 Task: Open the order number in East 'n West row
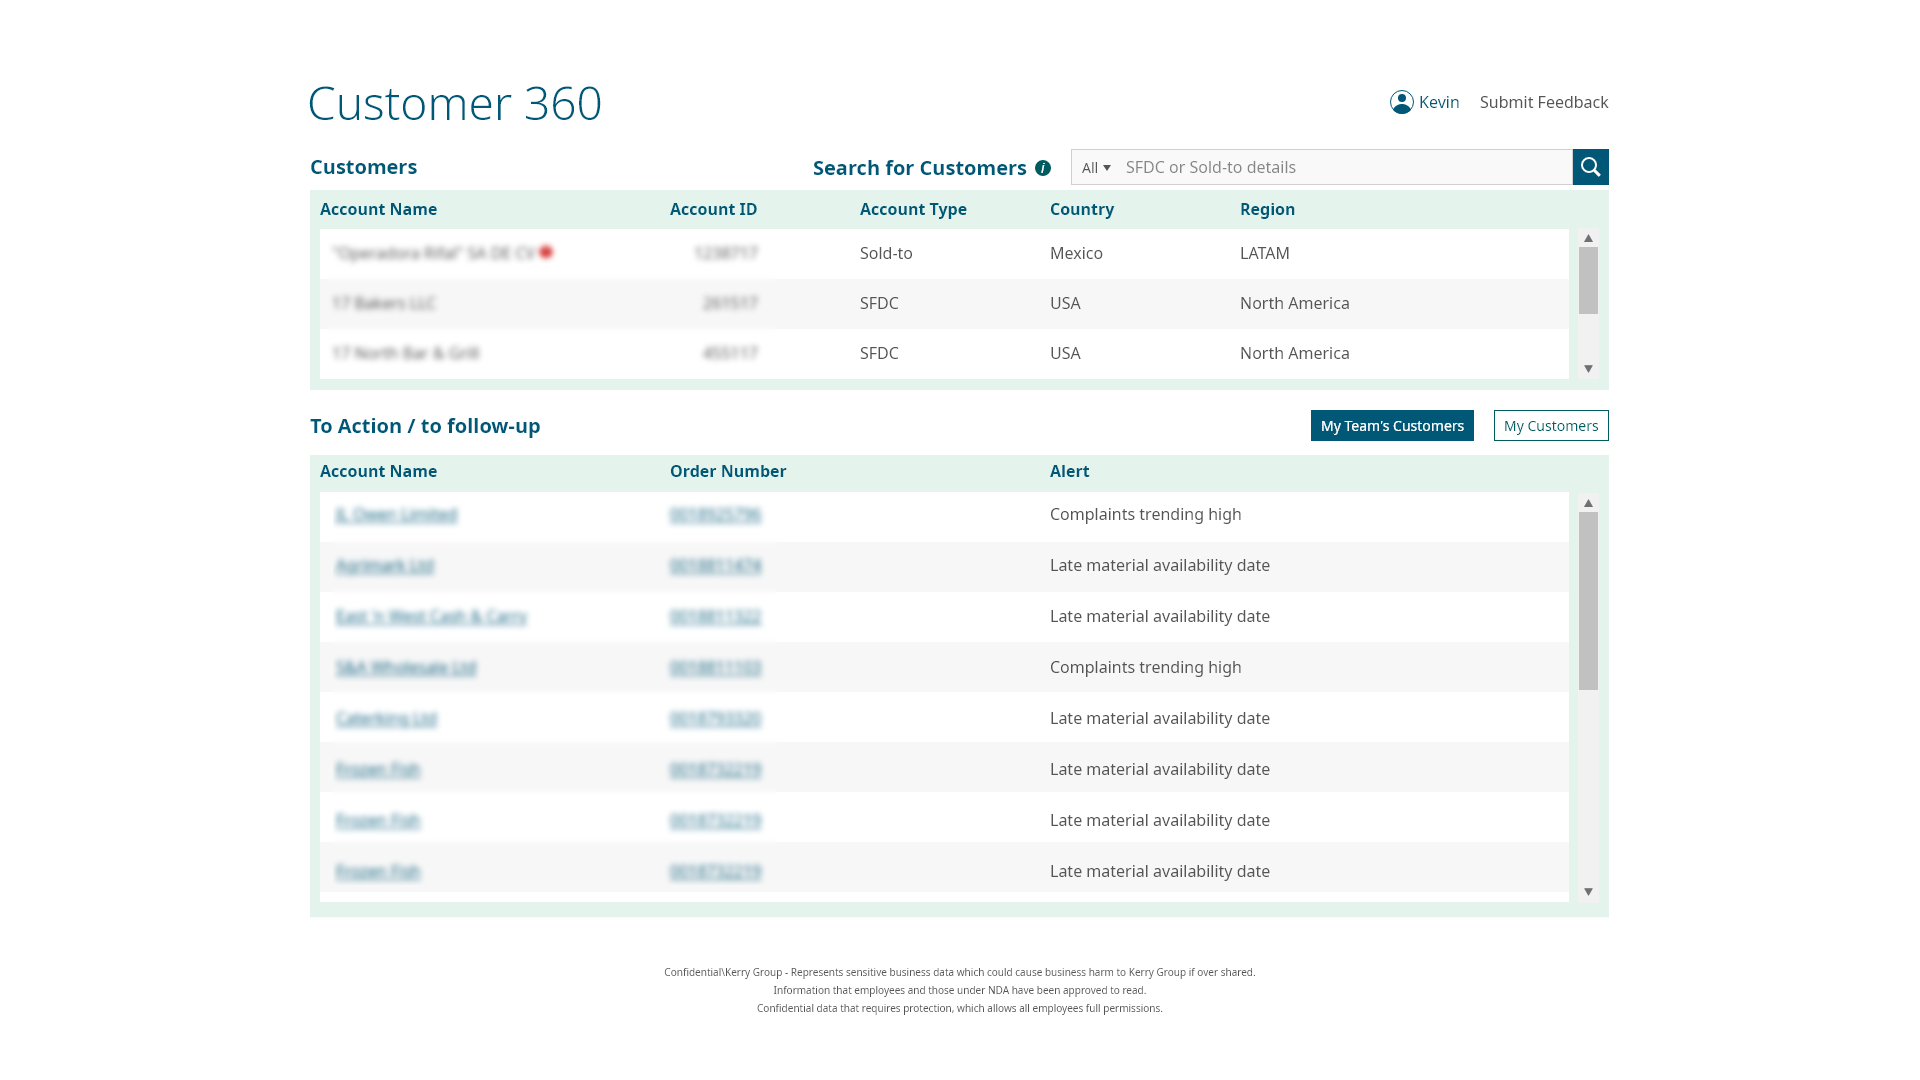tap(715, 616)
